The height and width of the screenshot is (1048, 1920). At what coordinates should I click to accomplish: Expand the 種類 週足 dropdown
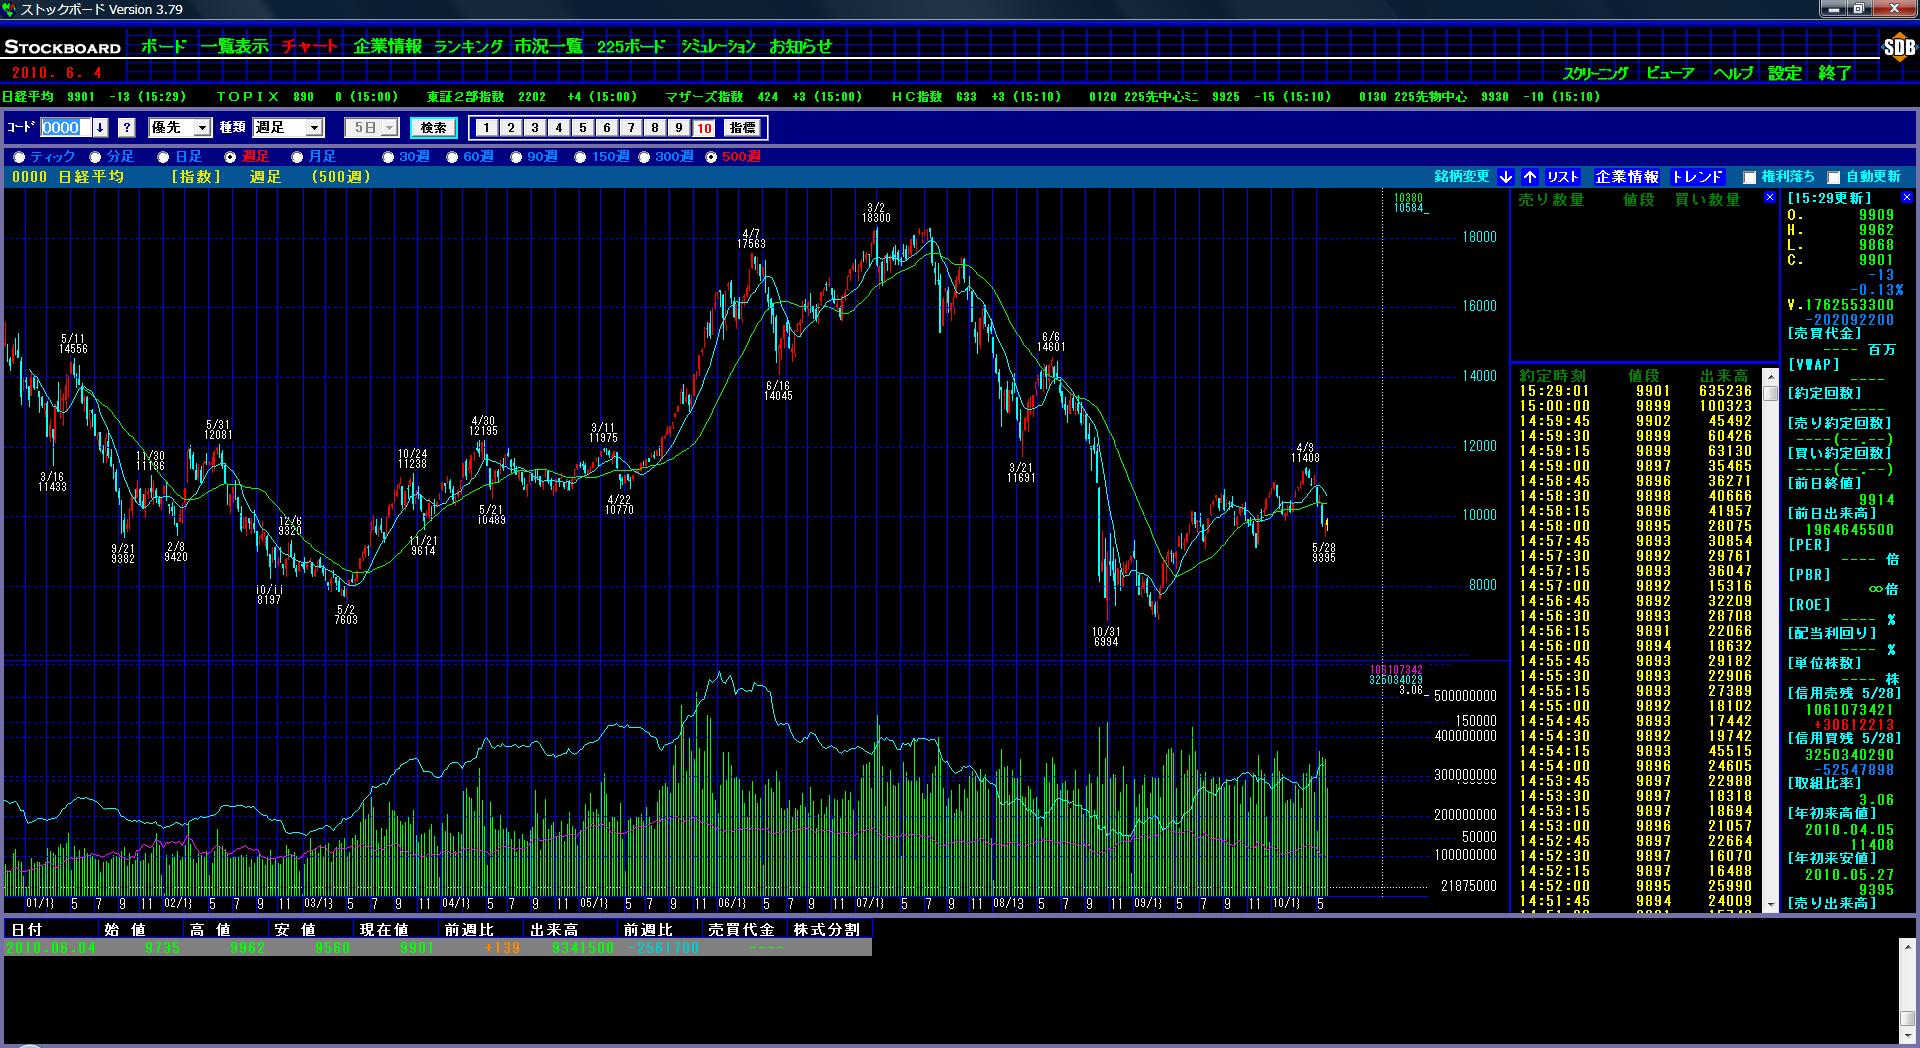pos(314,128)
